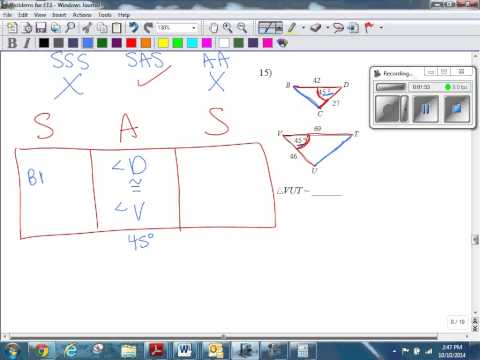Click the Zoom Out magnifier

[242, 28]
